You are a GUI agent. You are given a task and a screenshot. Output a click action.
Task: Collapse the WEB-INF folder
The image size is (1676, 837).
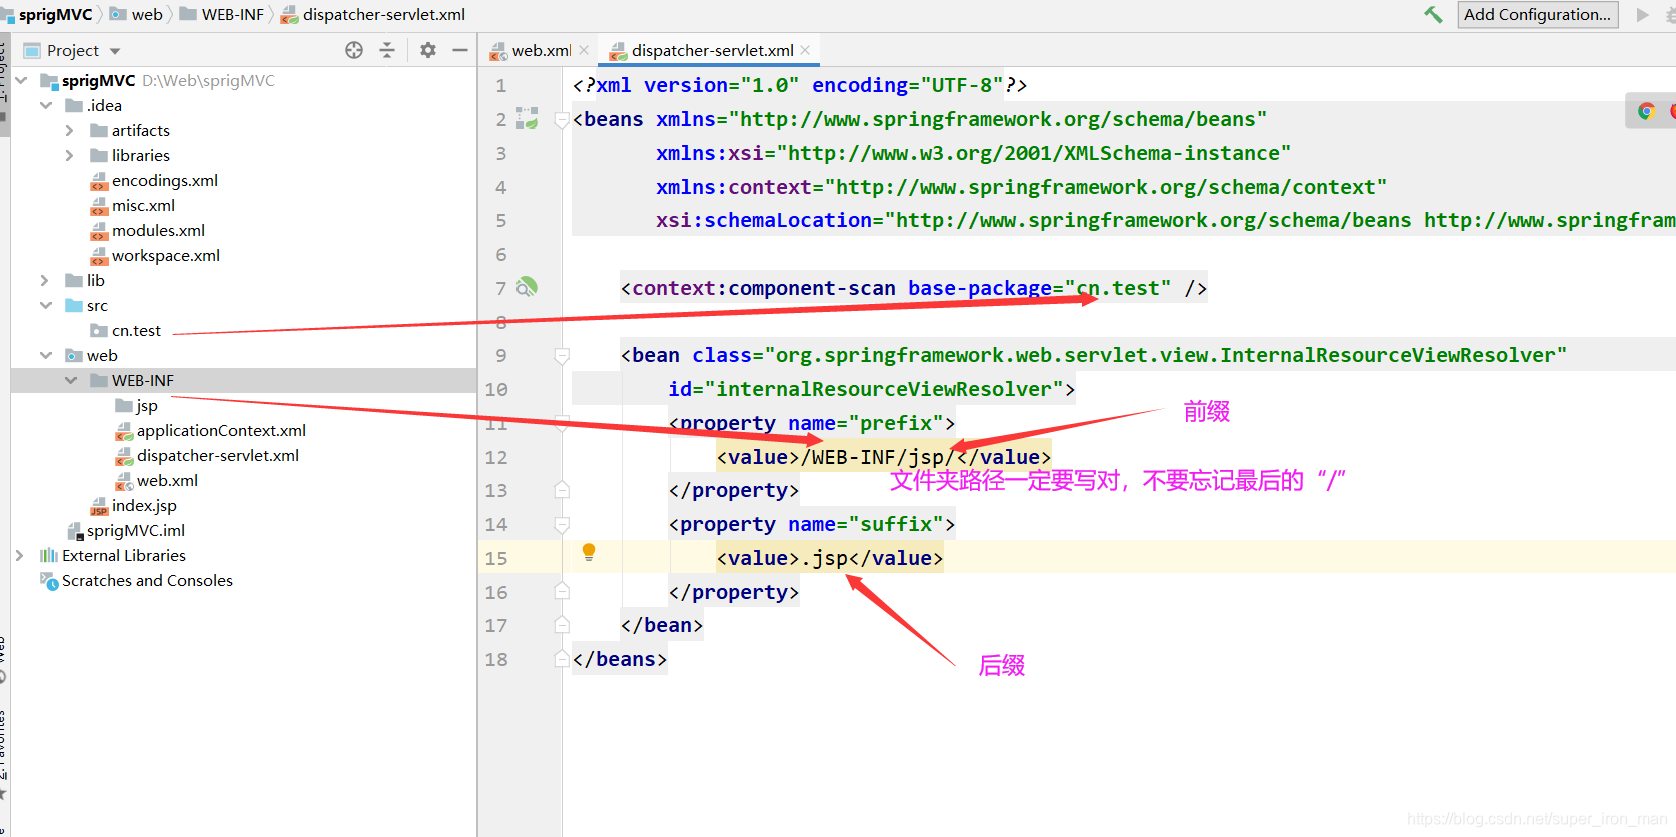(x=71, y=380)
